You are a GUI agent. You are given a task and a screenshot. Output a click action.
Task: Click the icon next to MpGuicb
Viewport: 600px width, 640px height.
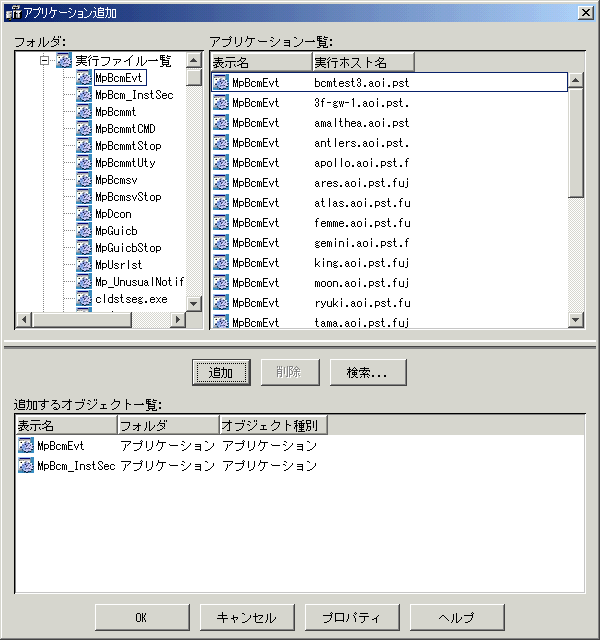click(84, 231)
